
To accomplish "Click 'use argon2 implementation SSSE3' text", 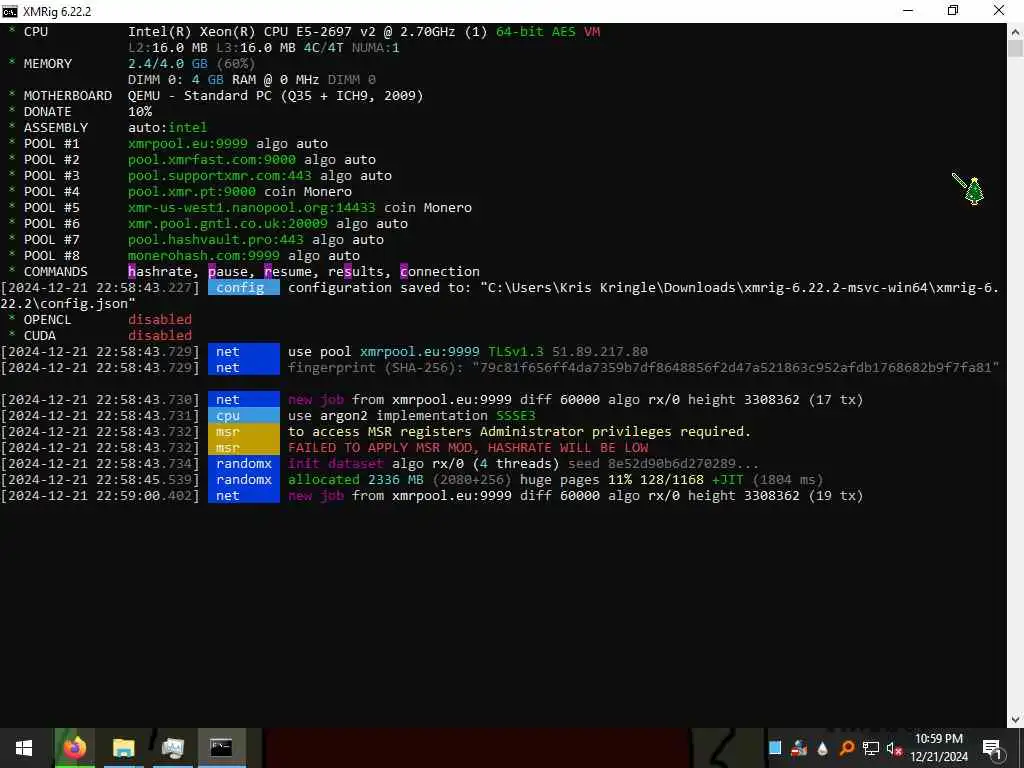I will pos(411,415).
